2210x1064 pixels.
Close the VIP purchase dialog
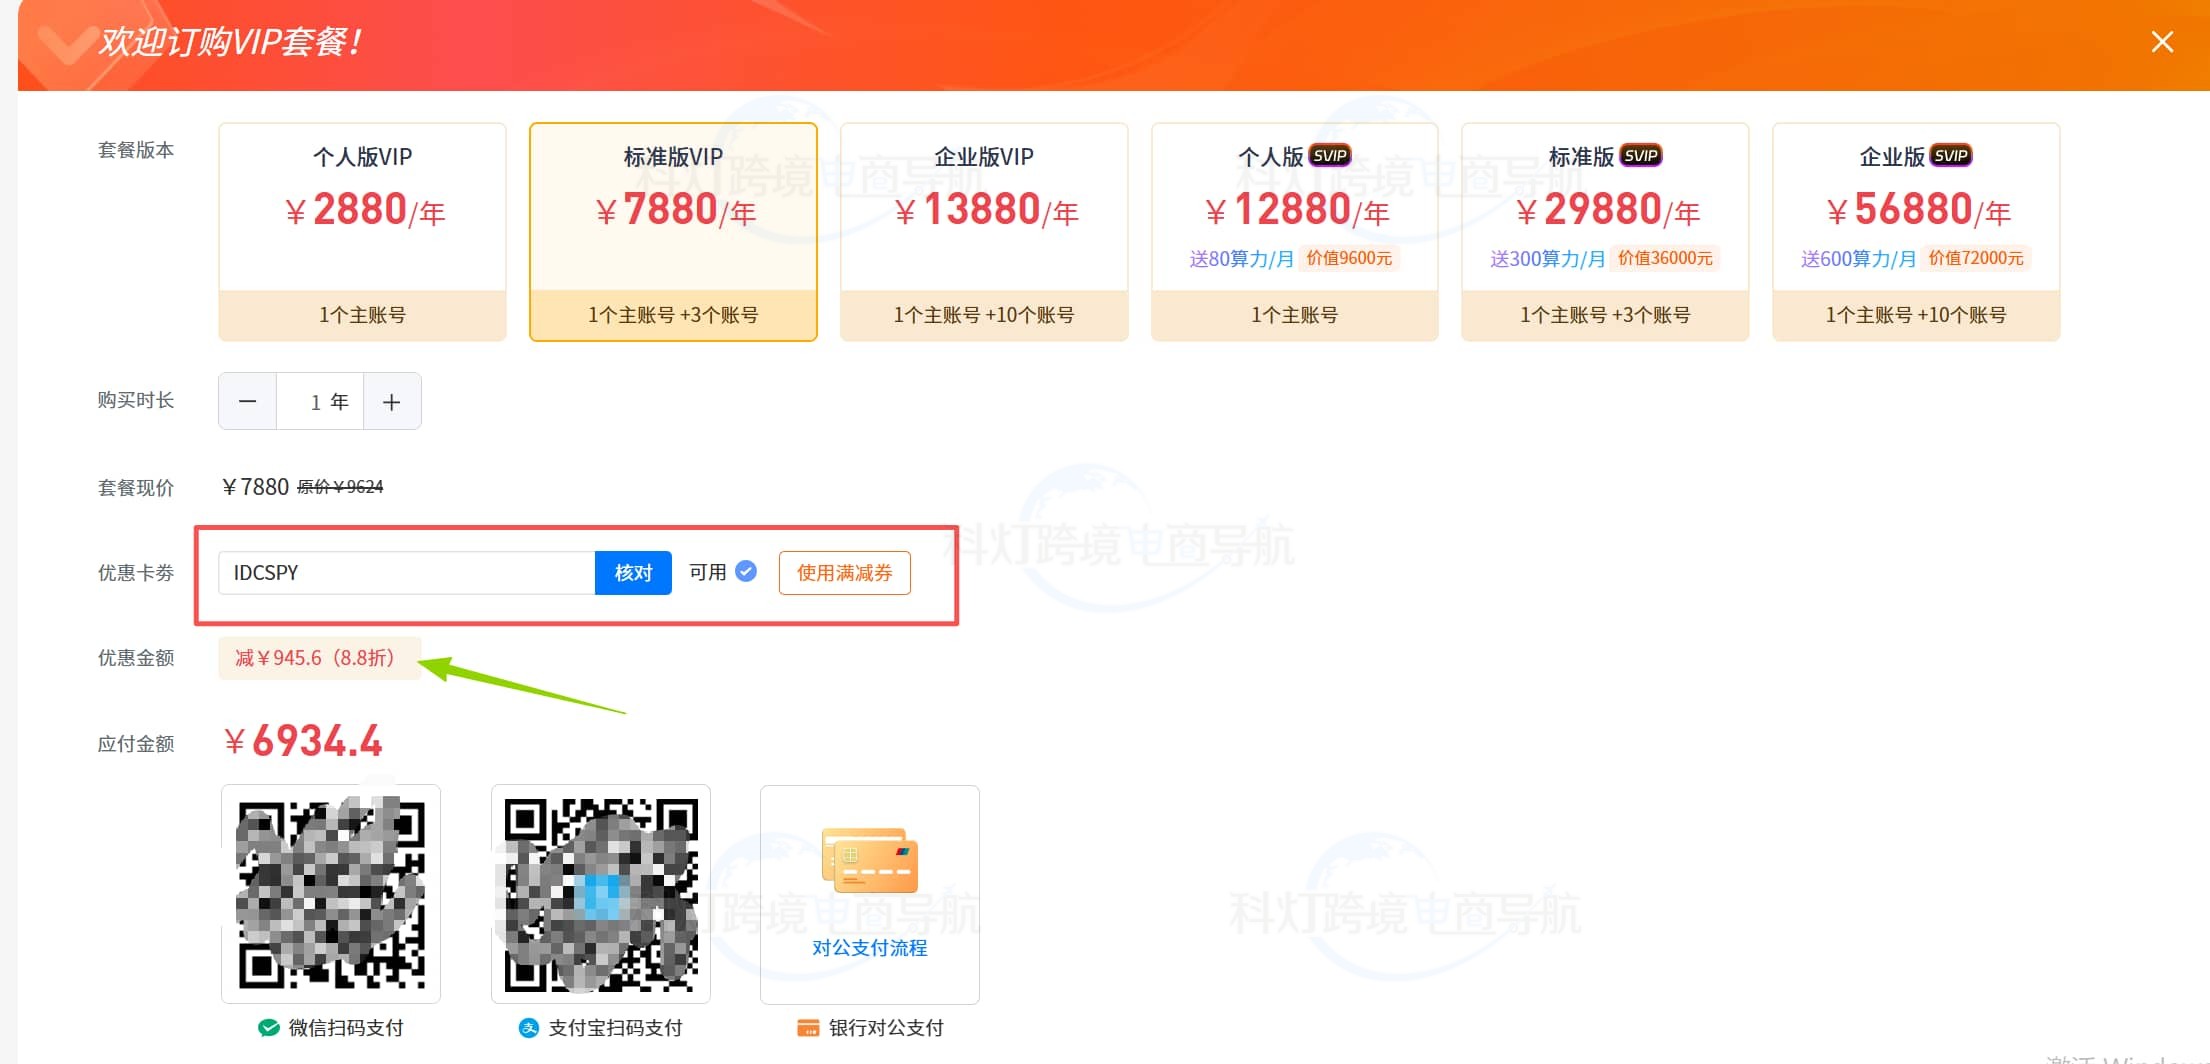point(2162,42)
